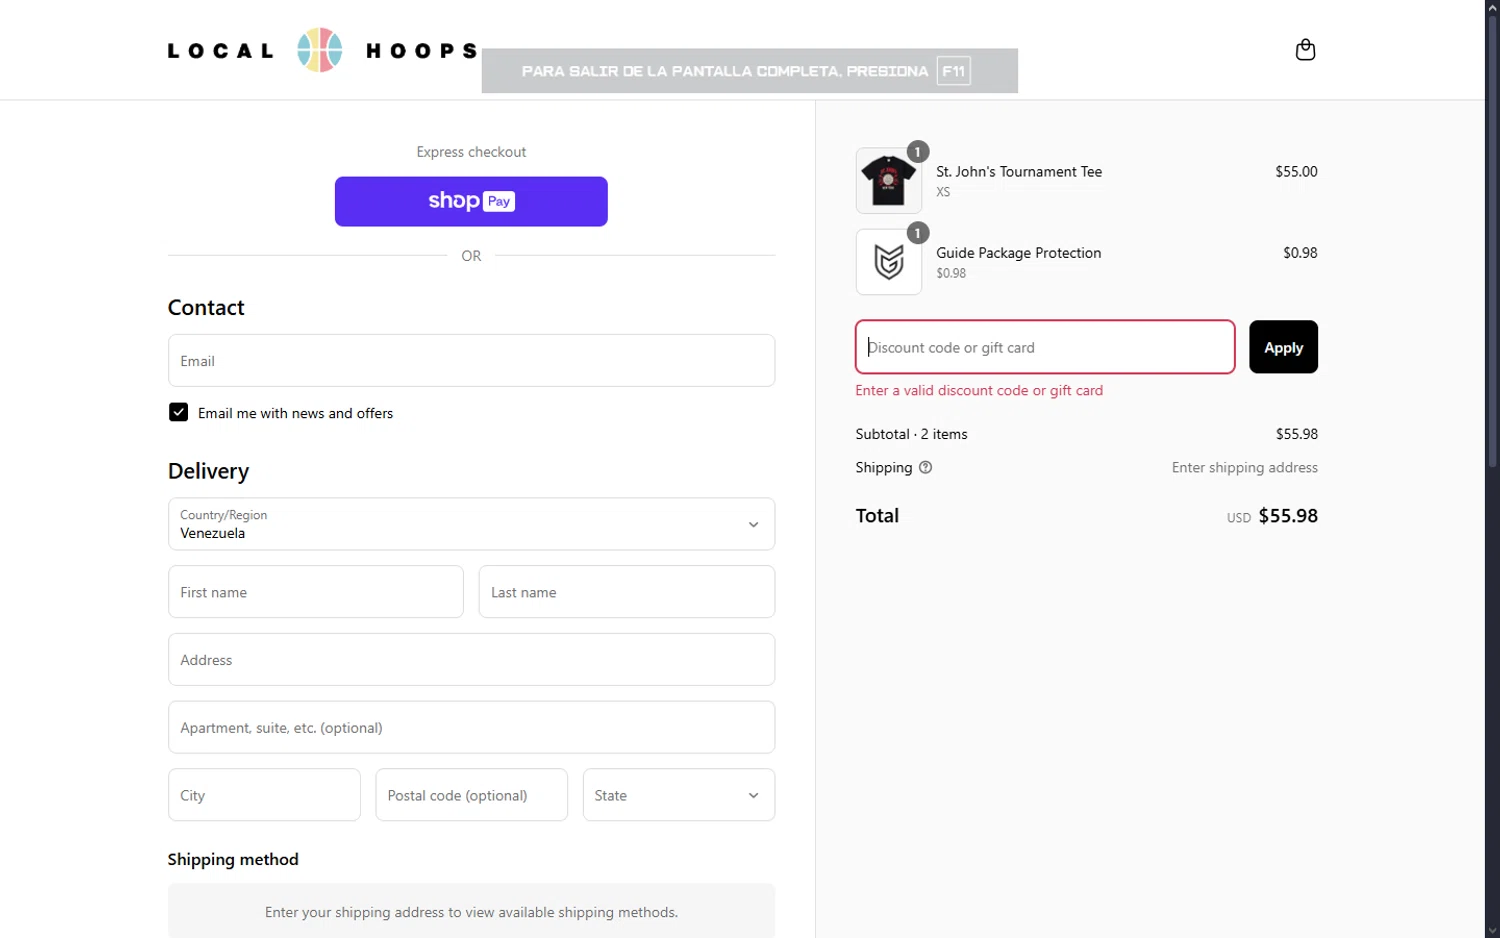This screenshot has height=938, width=1500.
Task: Expand the State dropdown
Action: (678, 795)
